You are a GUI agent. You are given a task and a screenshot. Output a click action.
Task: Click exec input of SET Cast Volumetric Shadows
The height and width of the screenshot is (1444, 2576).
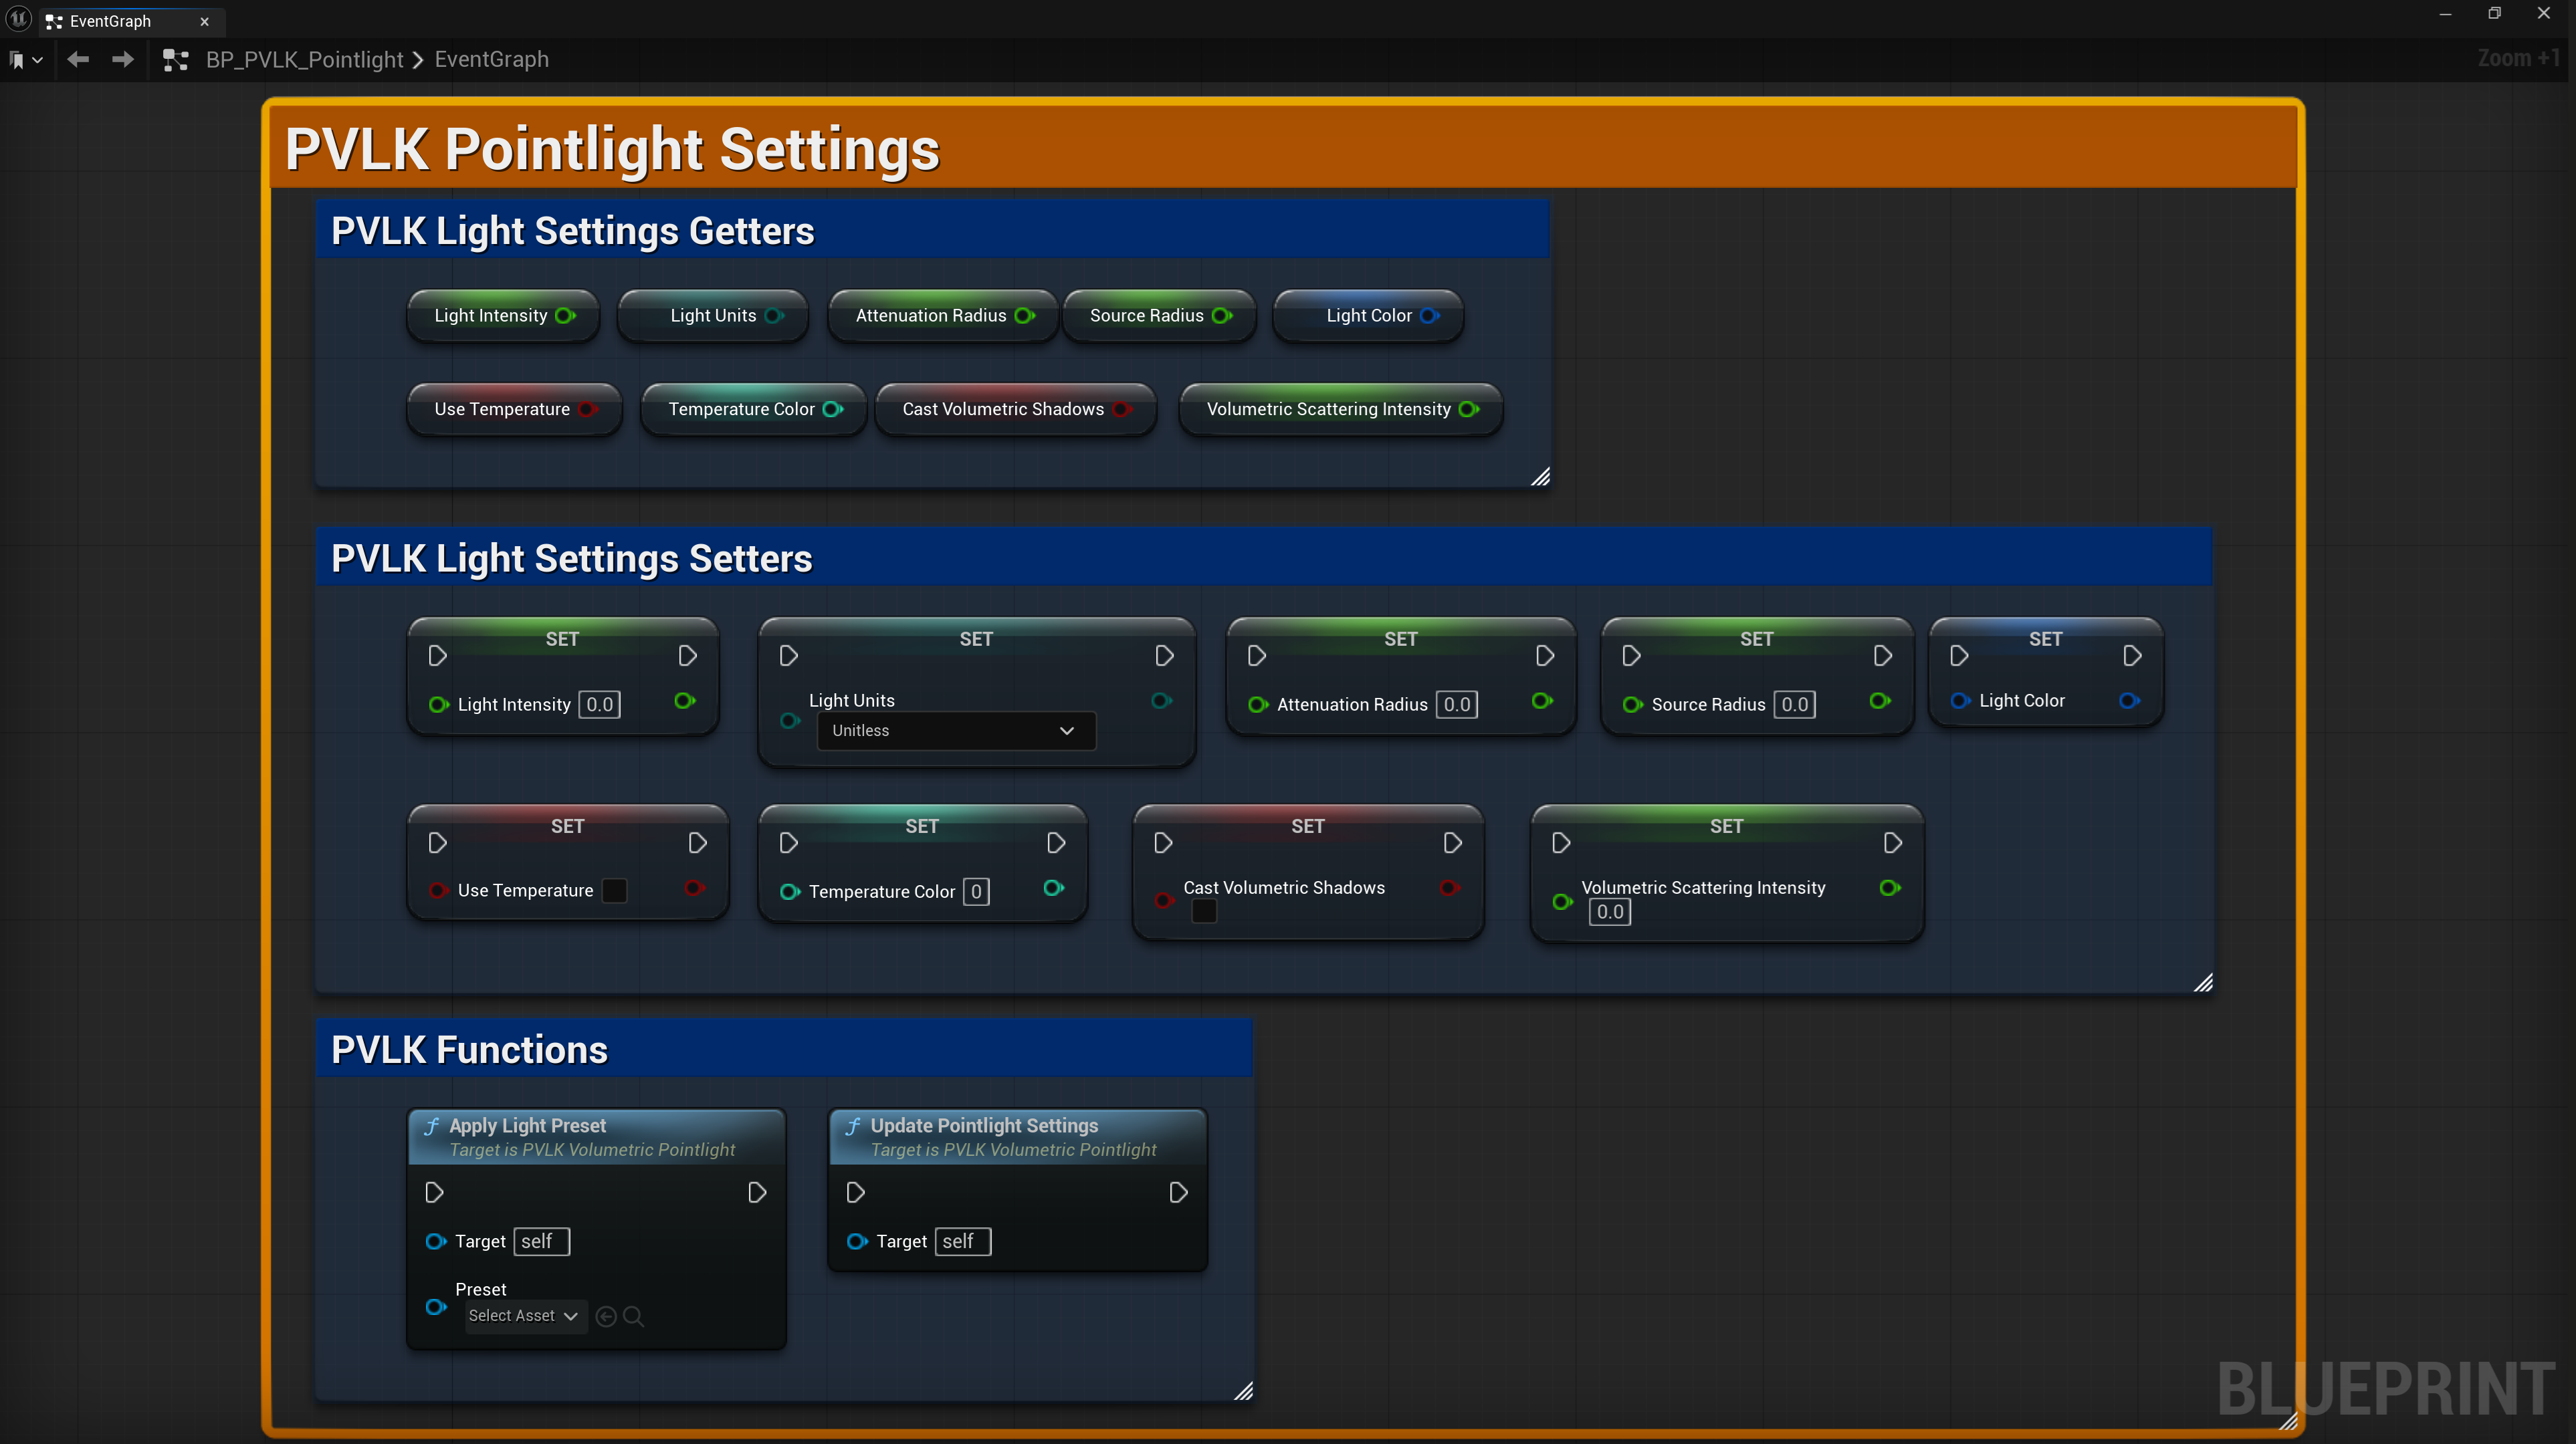[1162, 843]
